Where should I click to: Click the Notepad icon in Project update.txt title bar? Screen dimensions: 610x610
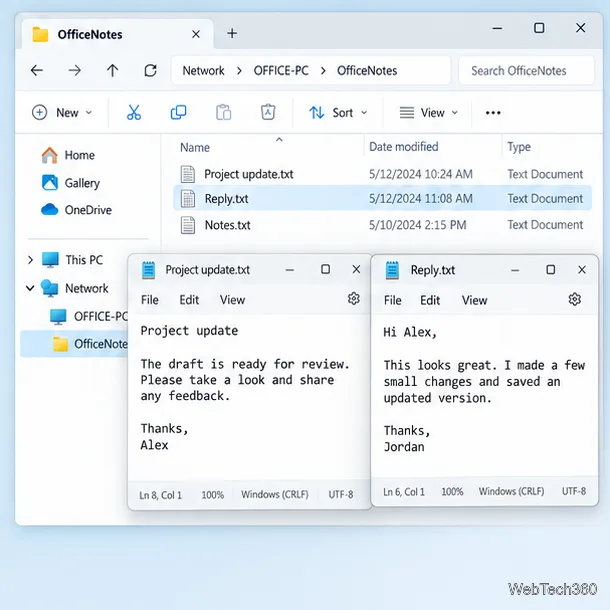click(x=148, y=270)
